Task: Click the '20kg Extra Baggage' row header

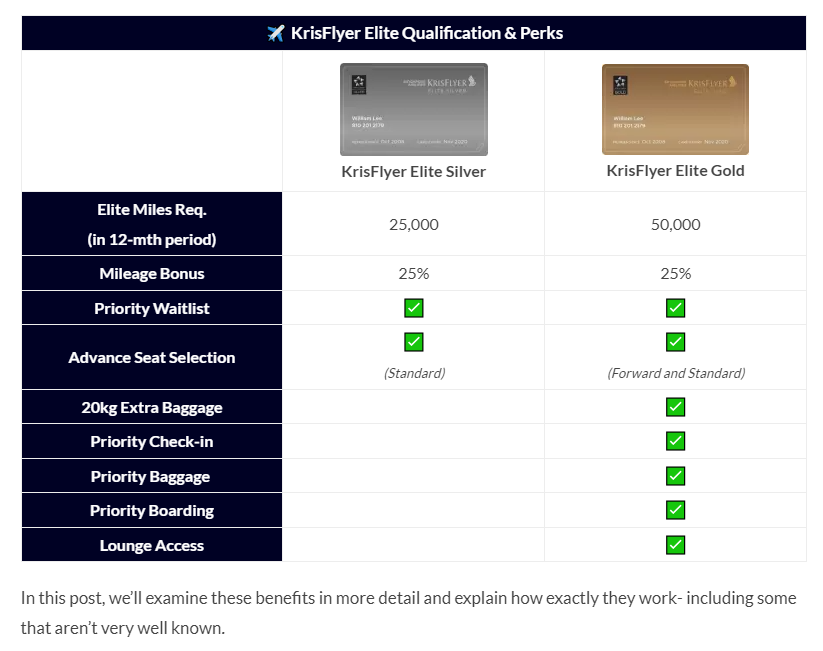Action: point(152,407)
